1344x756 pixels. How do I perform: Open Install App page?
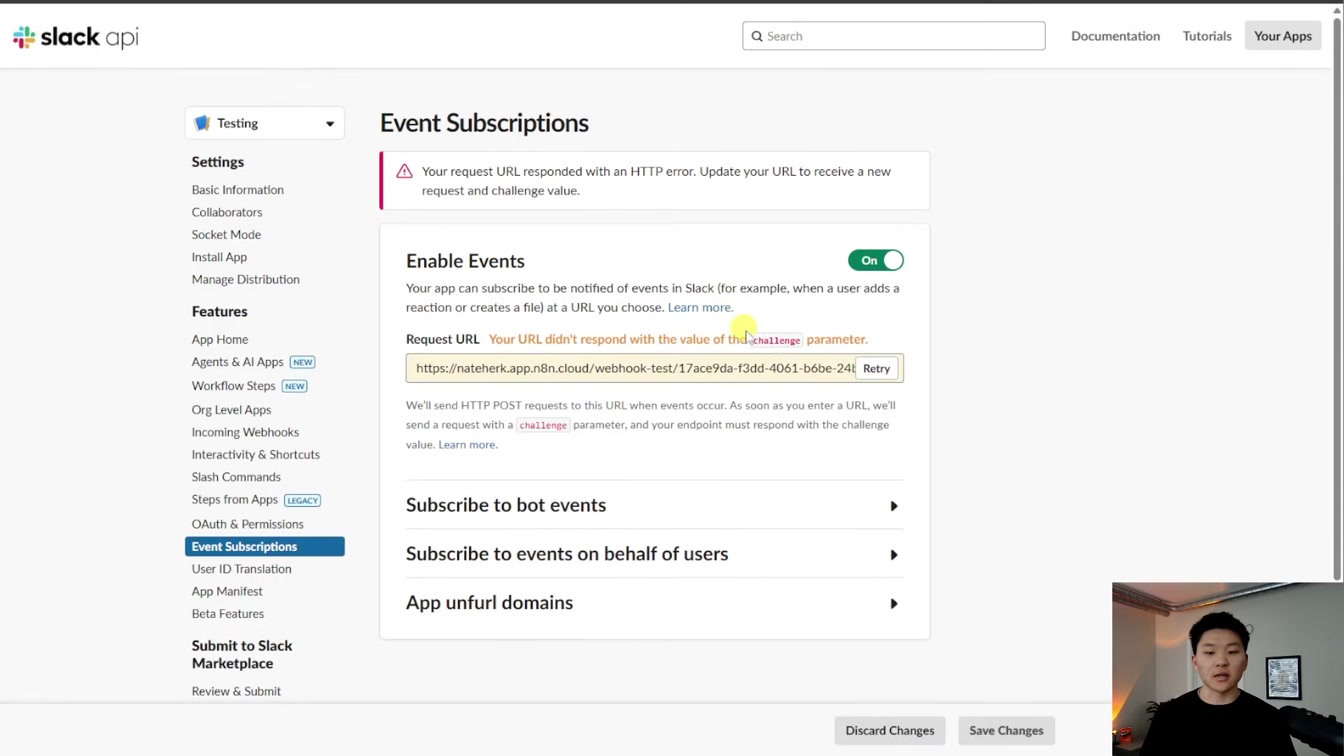(219, 257)
